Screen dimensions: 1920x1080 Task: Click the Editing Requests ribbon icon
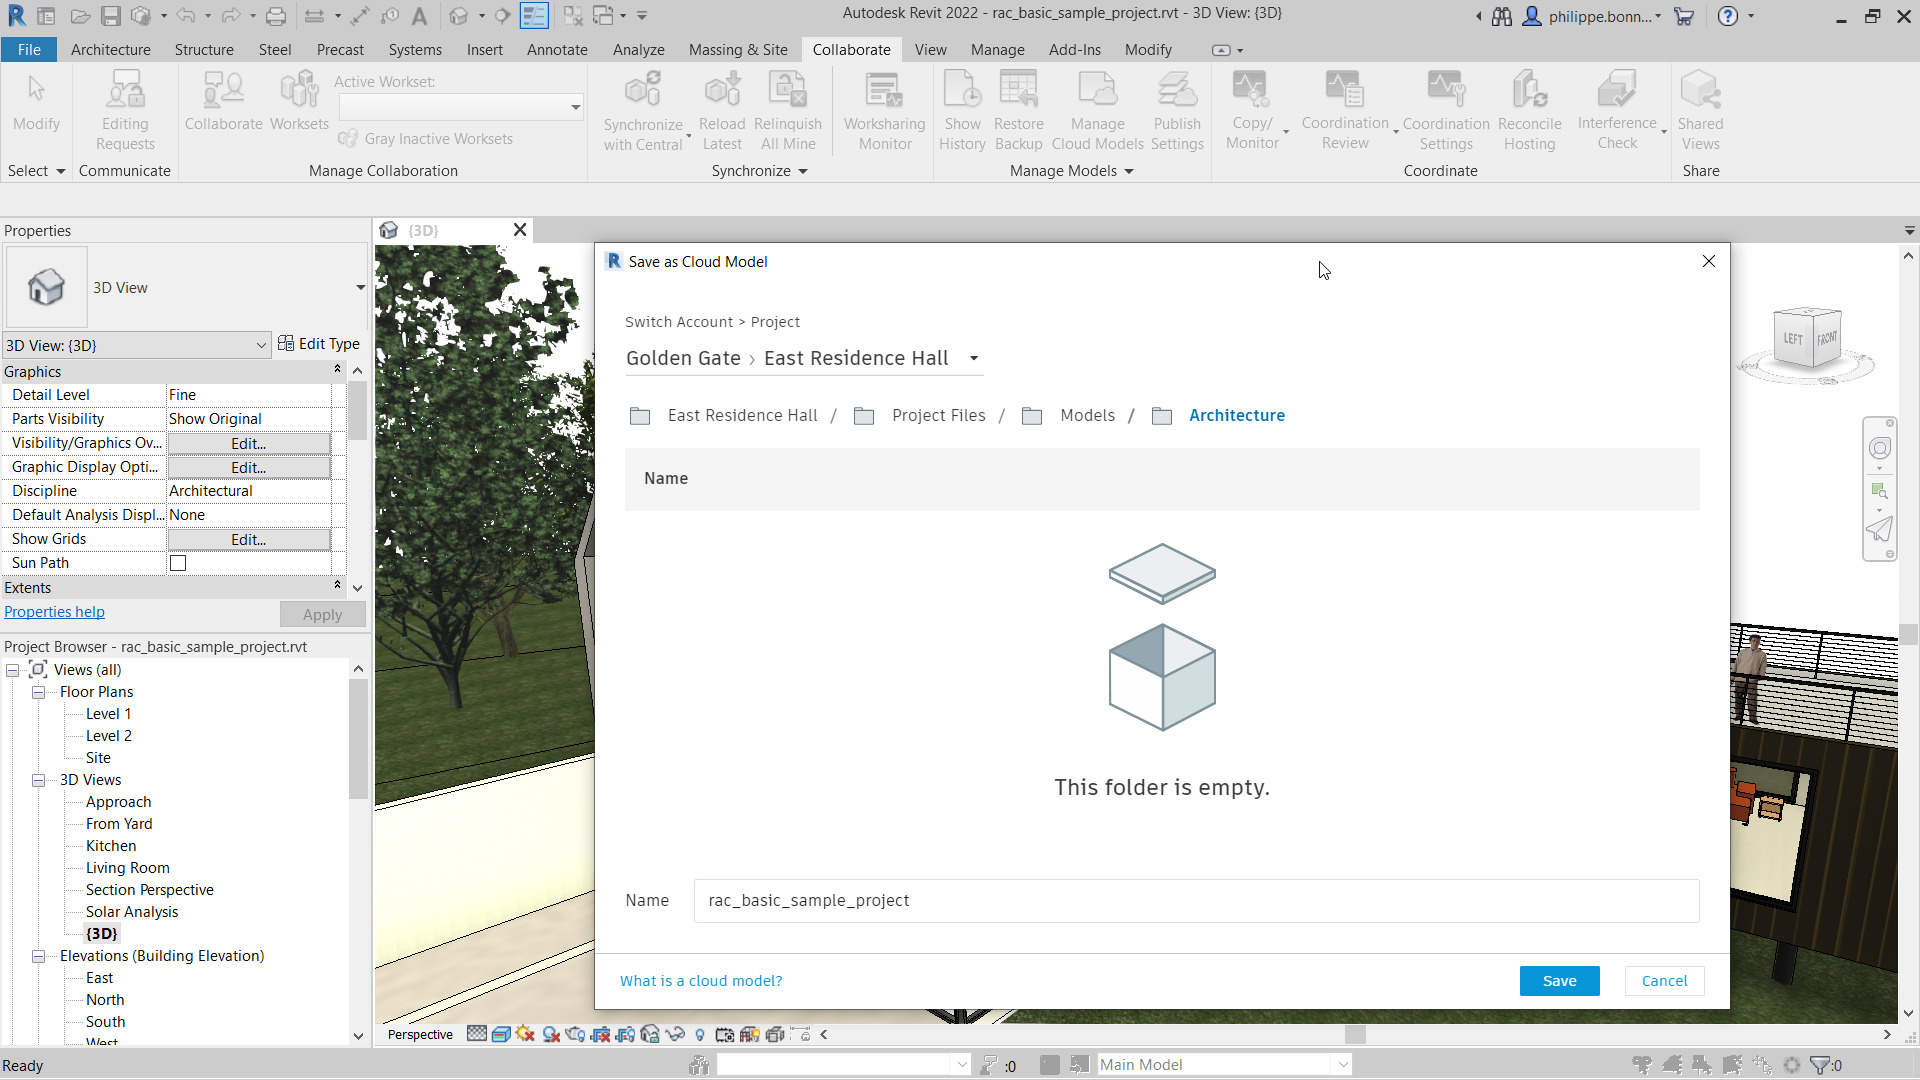(125, 90)
